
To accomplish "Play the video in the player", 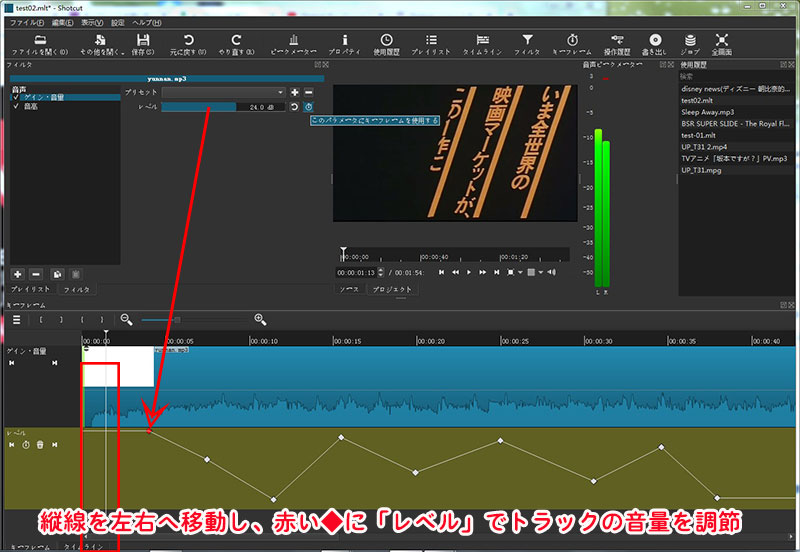I will coord(469,272).
